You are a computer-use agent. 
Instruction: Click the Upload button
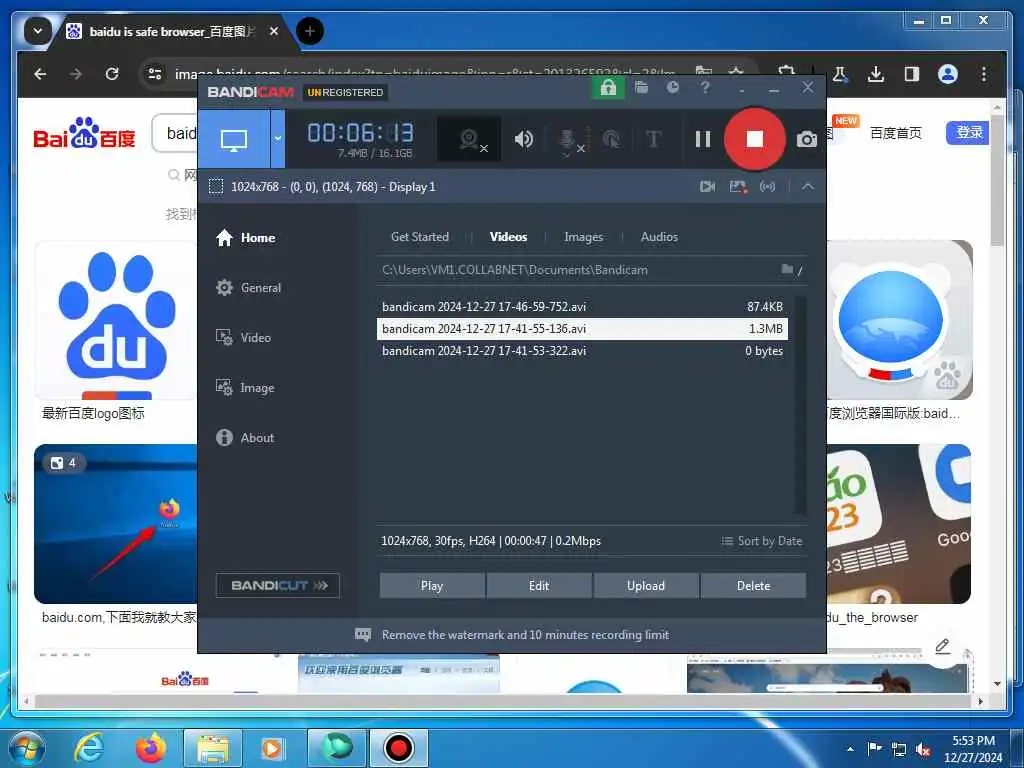coord(646,586)
